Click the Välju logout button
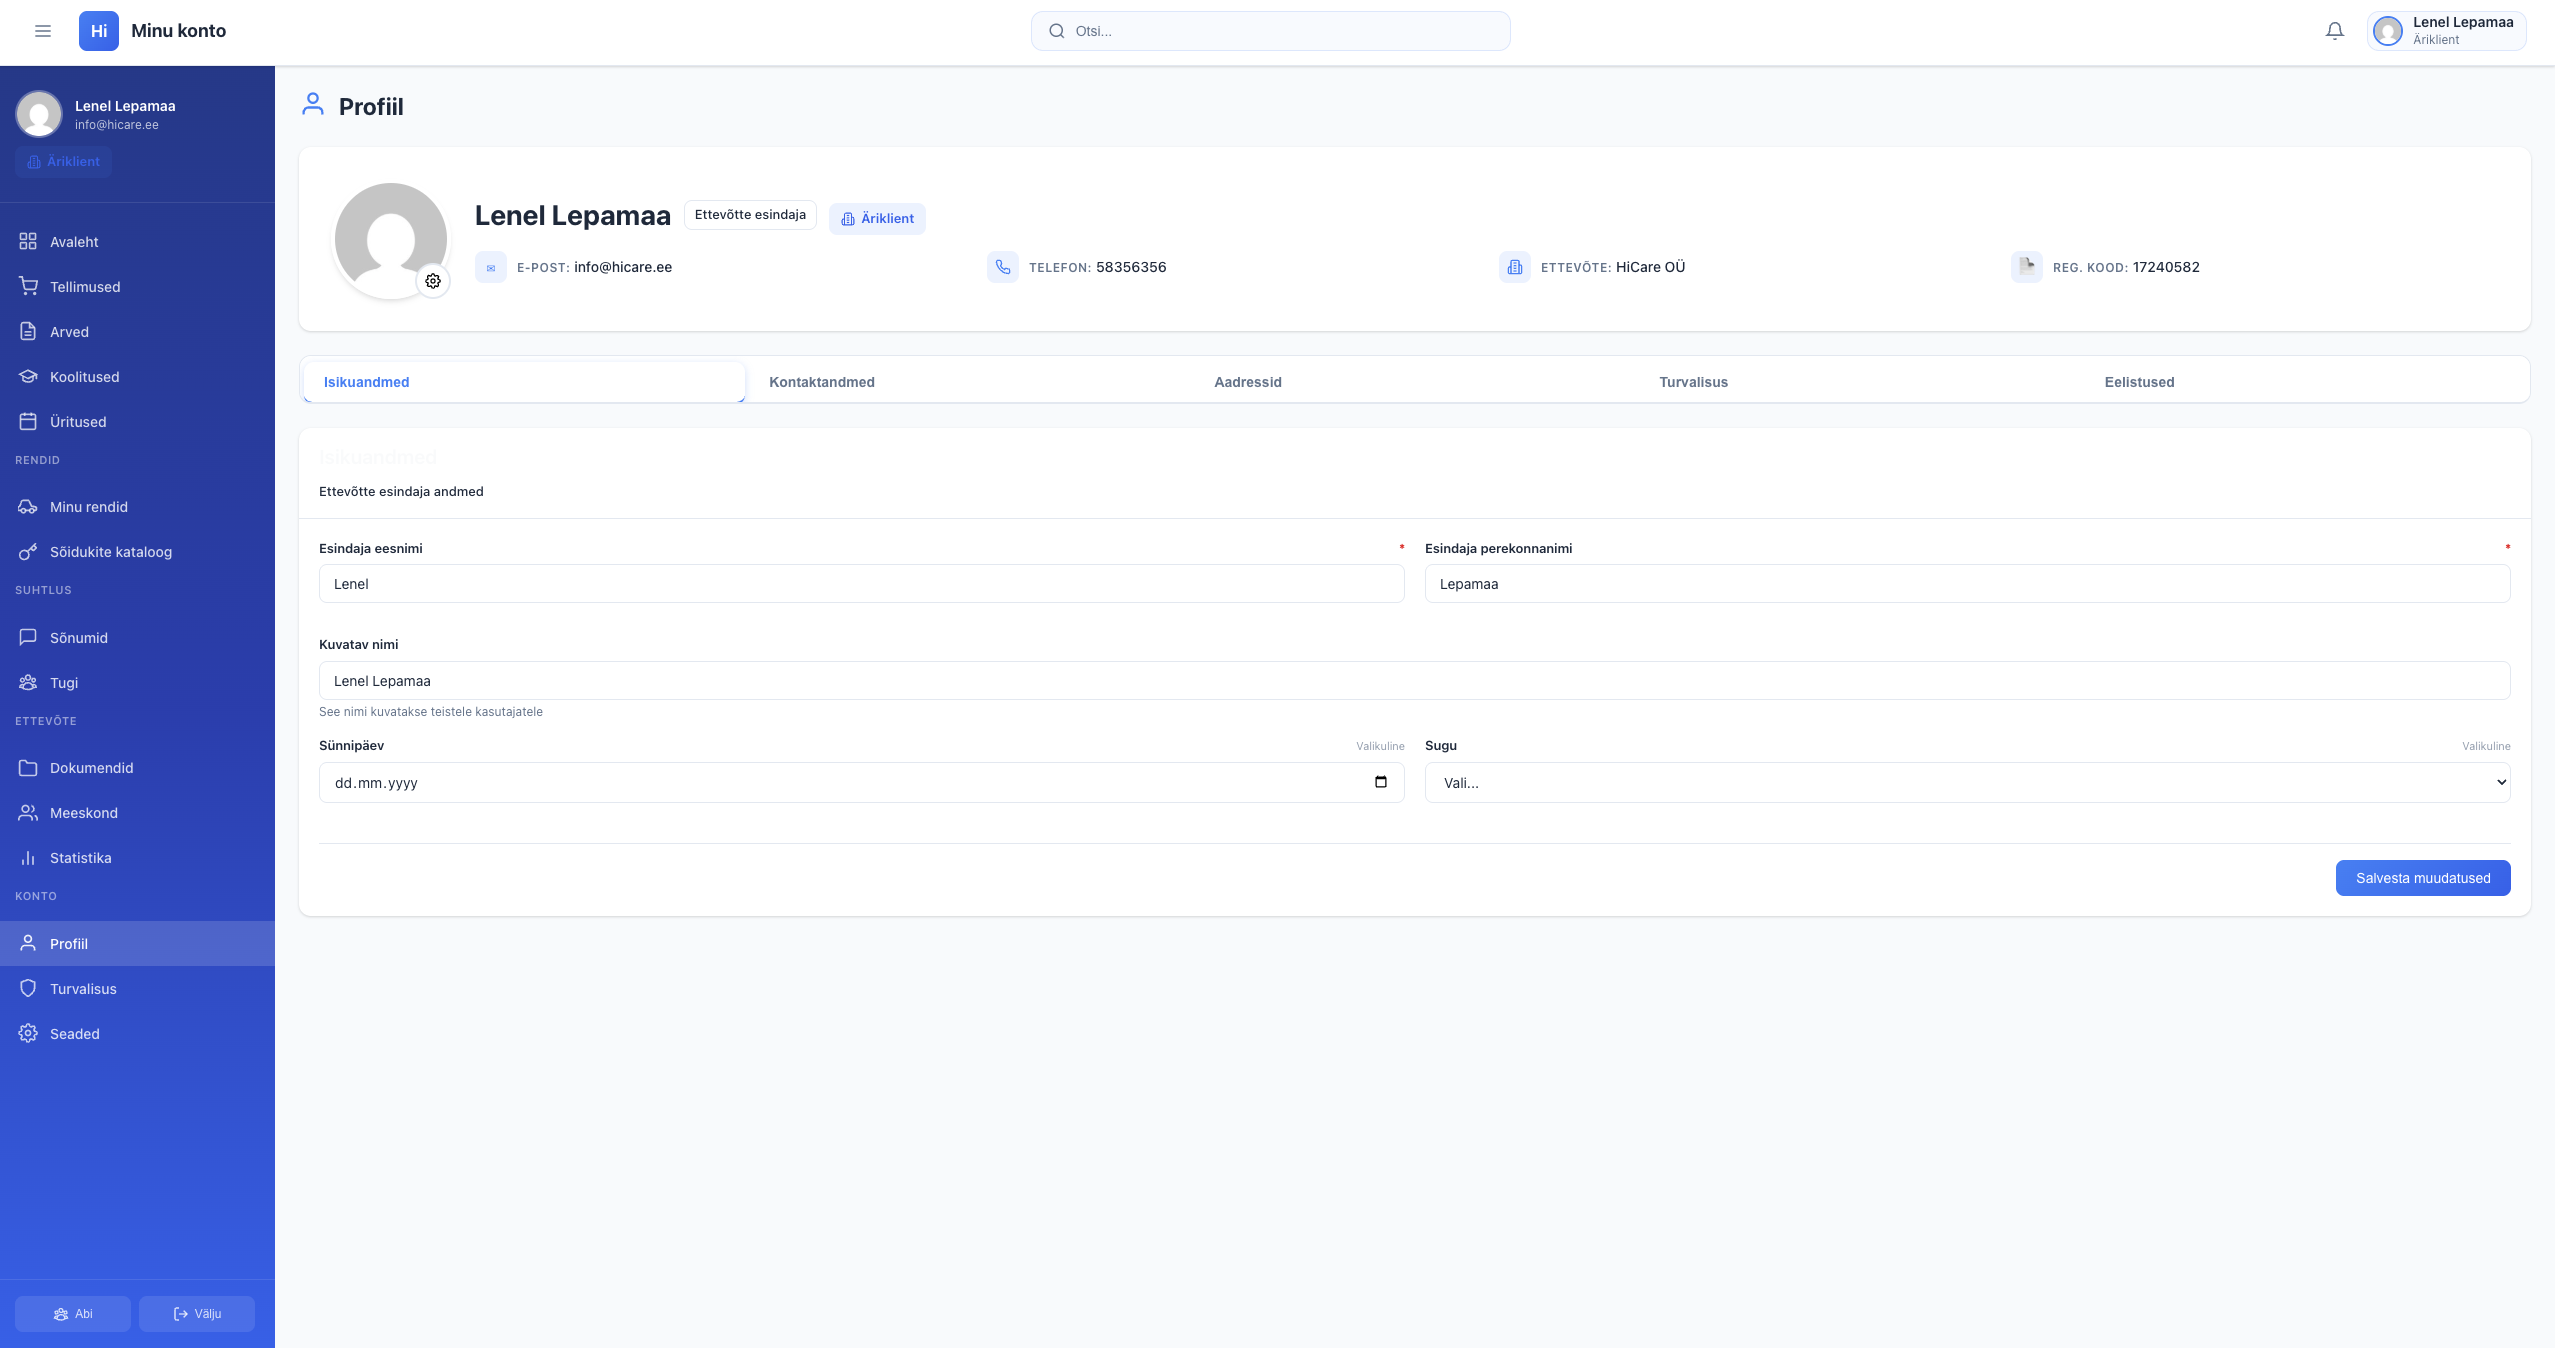2555x1348 pixels. tap(197, 1314)
